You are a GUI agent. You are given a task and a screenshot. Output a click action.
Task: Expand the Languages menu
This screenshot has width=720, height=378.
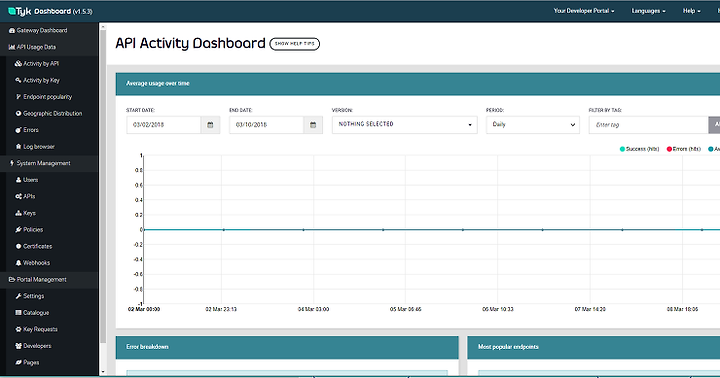click(648, 11)
